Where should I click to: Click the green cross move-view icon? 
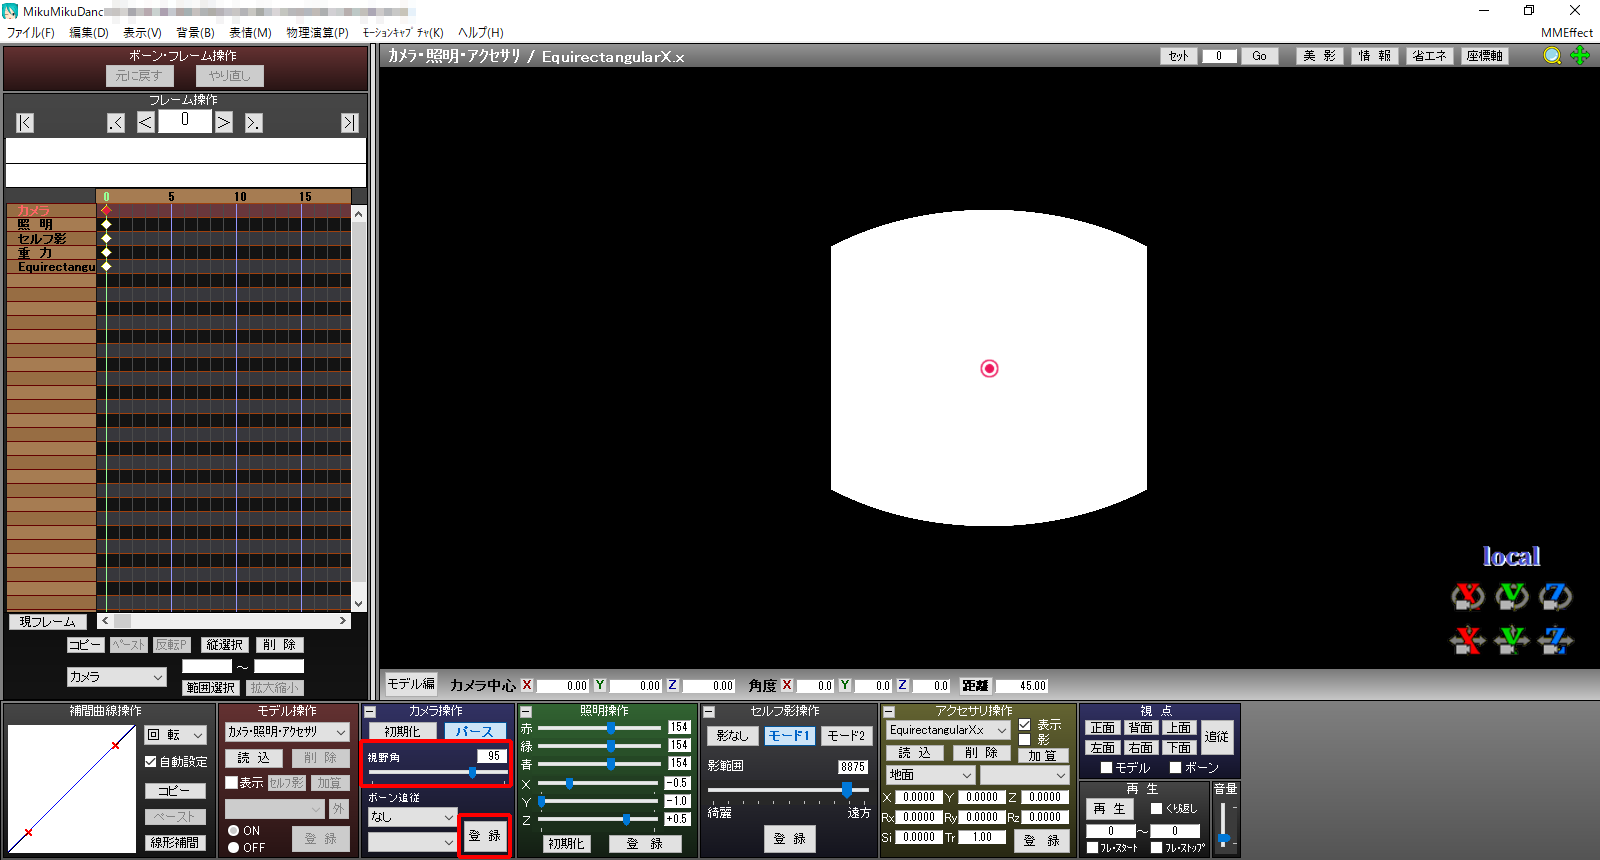pyautogui.click(x=1580, y=56)
